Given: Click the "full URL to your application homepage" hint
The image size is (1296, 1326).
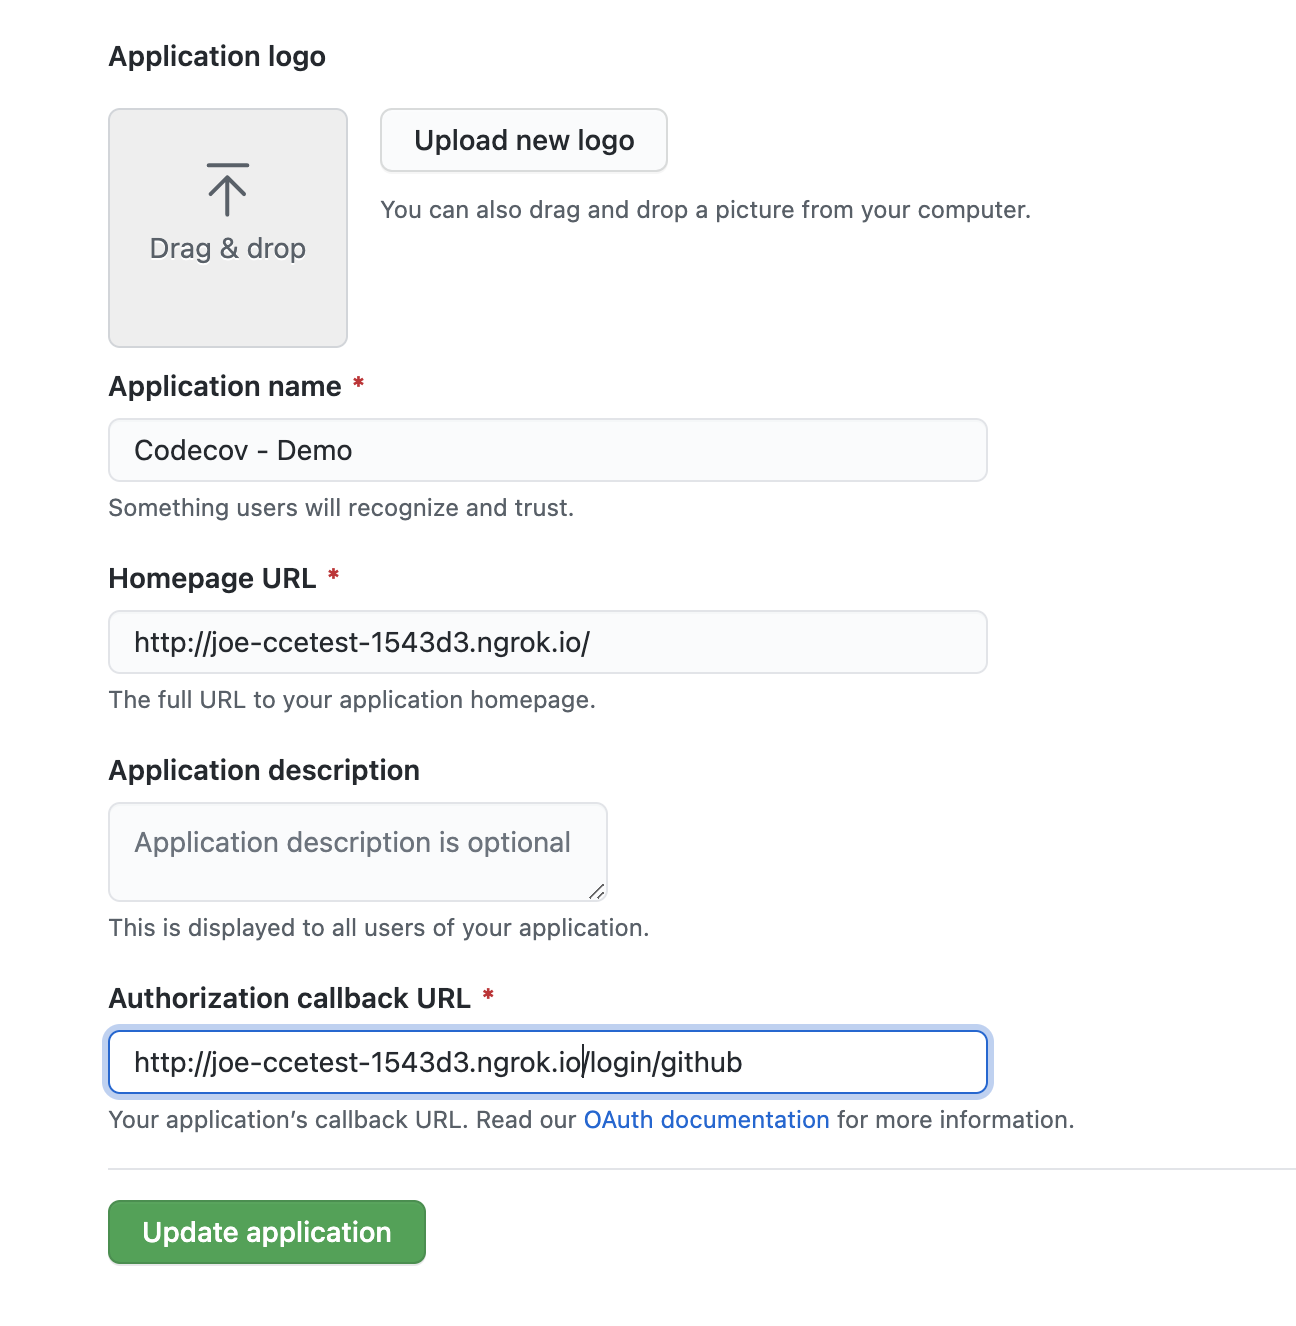Looking at the screenshot, I should click(x=352, y=700).
